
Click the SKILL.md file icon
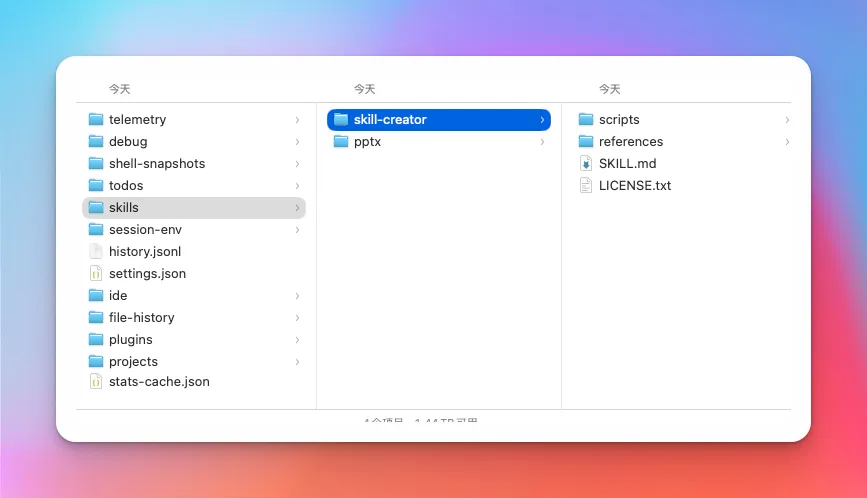pos(586,163)
